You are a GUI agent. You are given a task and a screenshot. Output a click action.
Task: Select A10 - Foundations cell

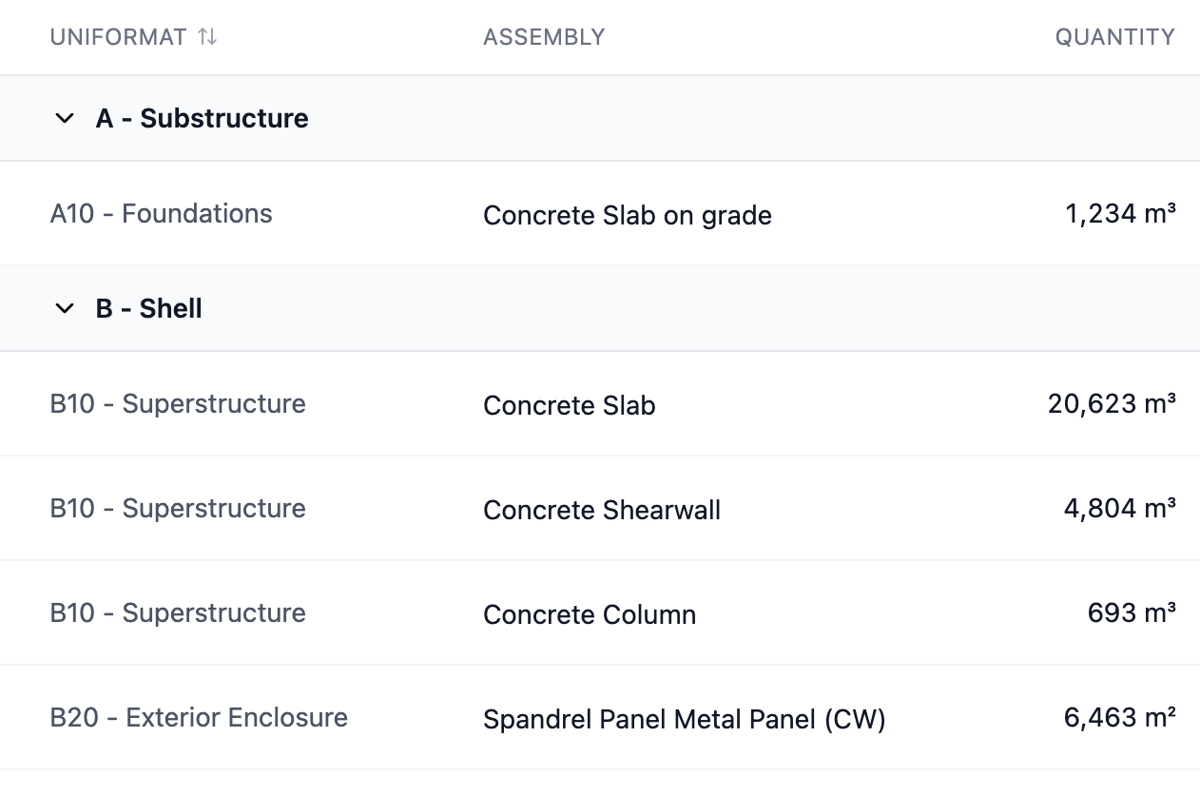point(161,213)
